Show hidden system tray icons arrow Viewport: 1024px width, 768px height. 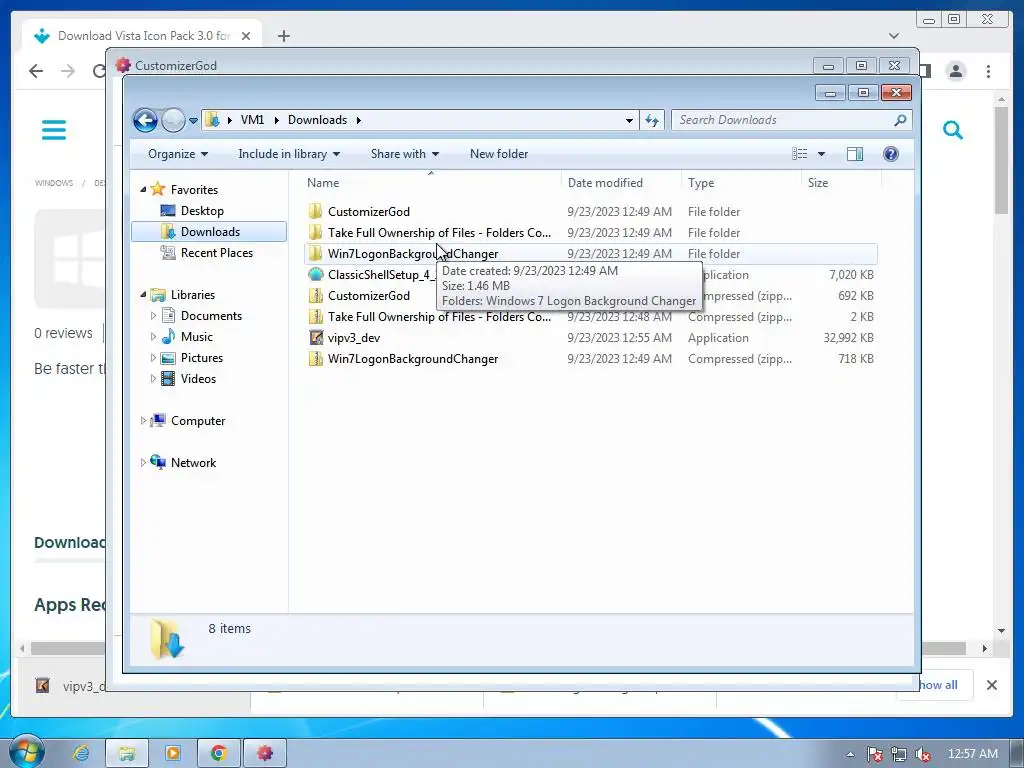pyautogui.click(x=850, y=754)
